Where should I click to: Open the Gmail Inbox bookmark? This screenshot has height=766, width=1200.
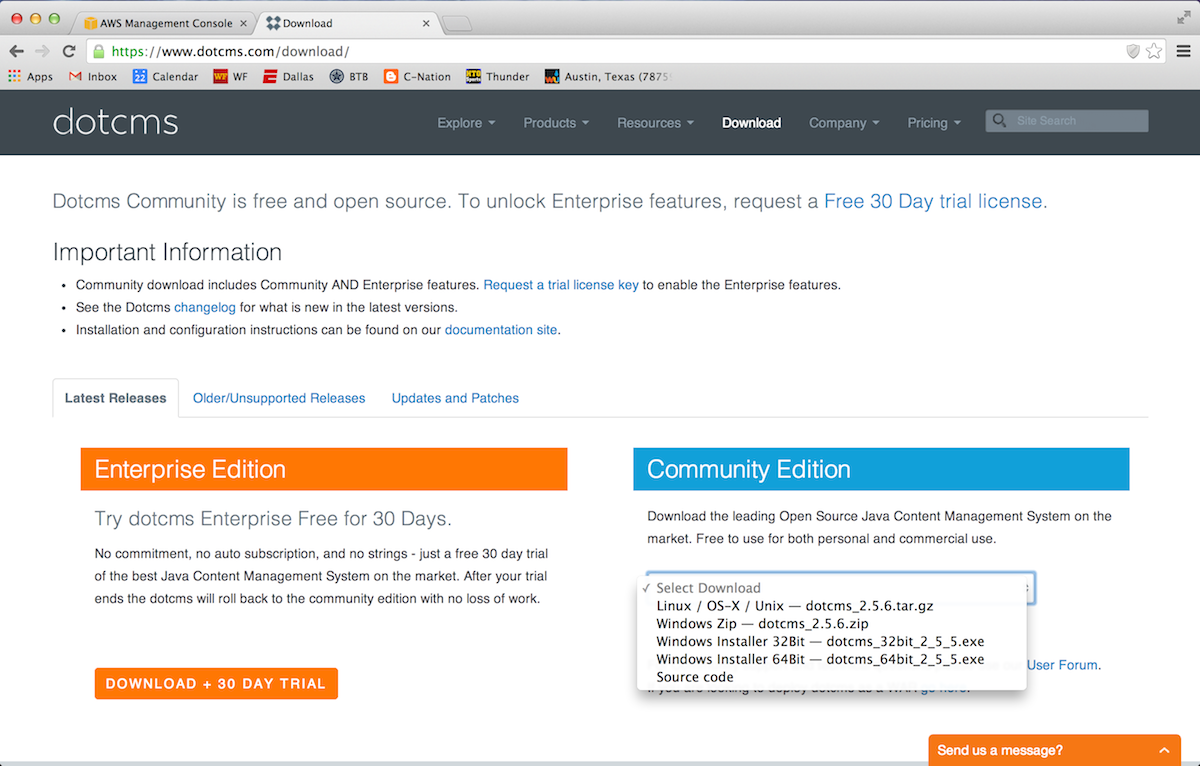[92, 76]
